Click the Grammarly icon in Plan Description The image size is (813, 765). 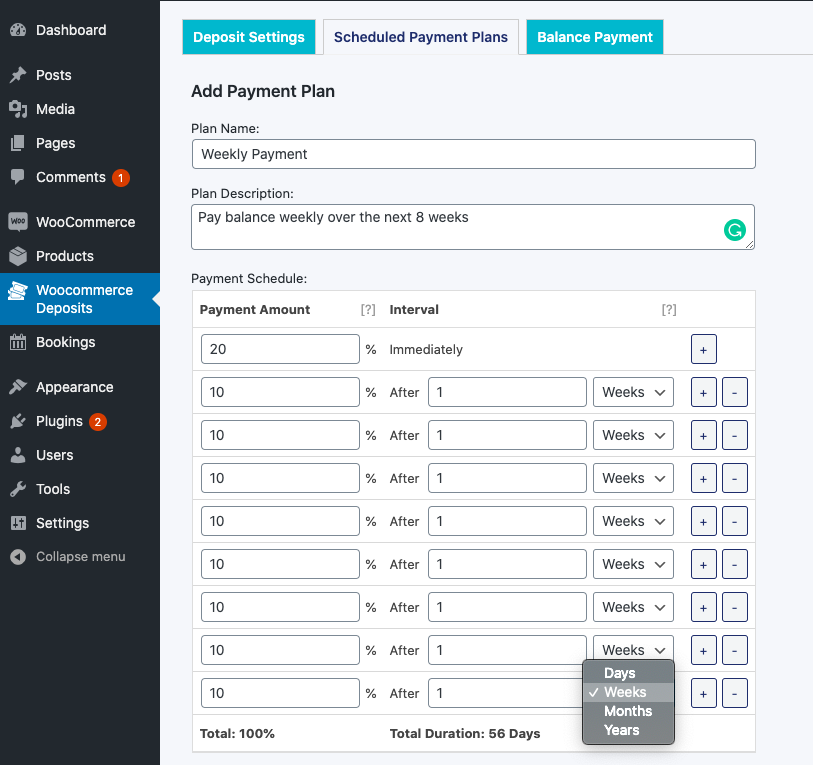[x=735, y=230]
